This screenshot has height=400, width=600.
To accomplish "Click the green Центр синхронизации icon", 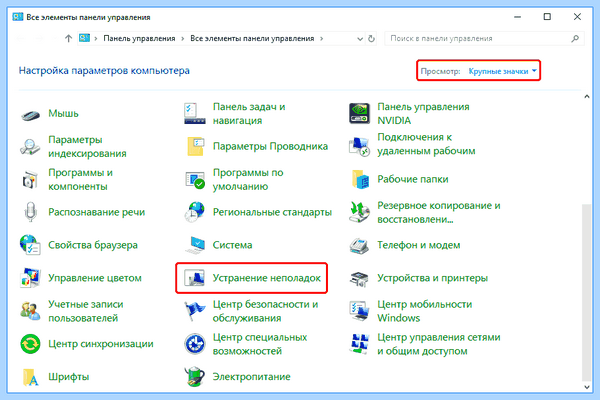I will 30,344.
